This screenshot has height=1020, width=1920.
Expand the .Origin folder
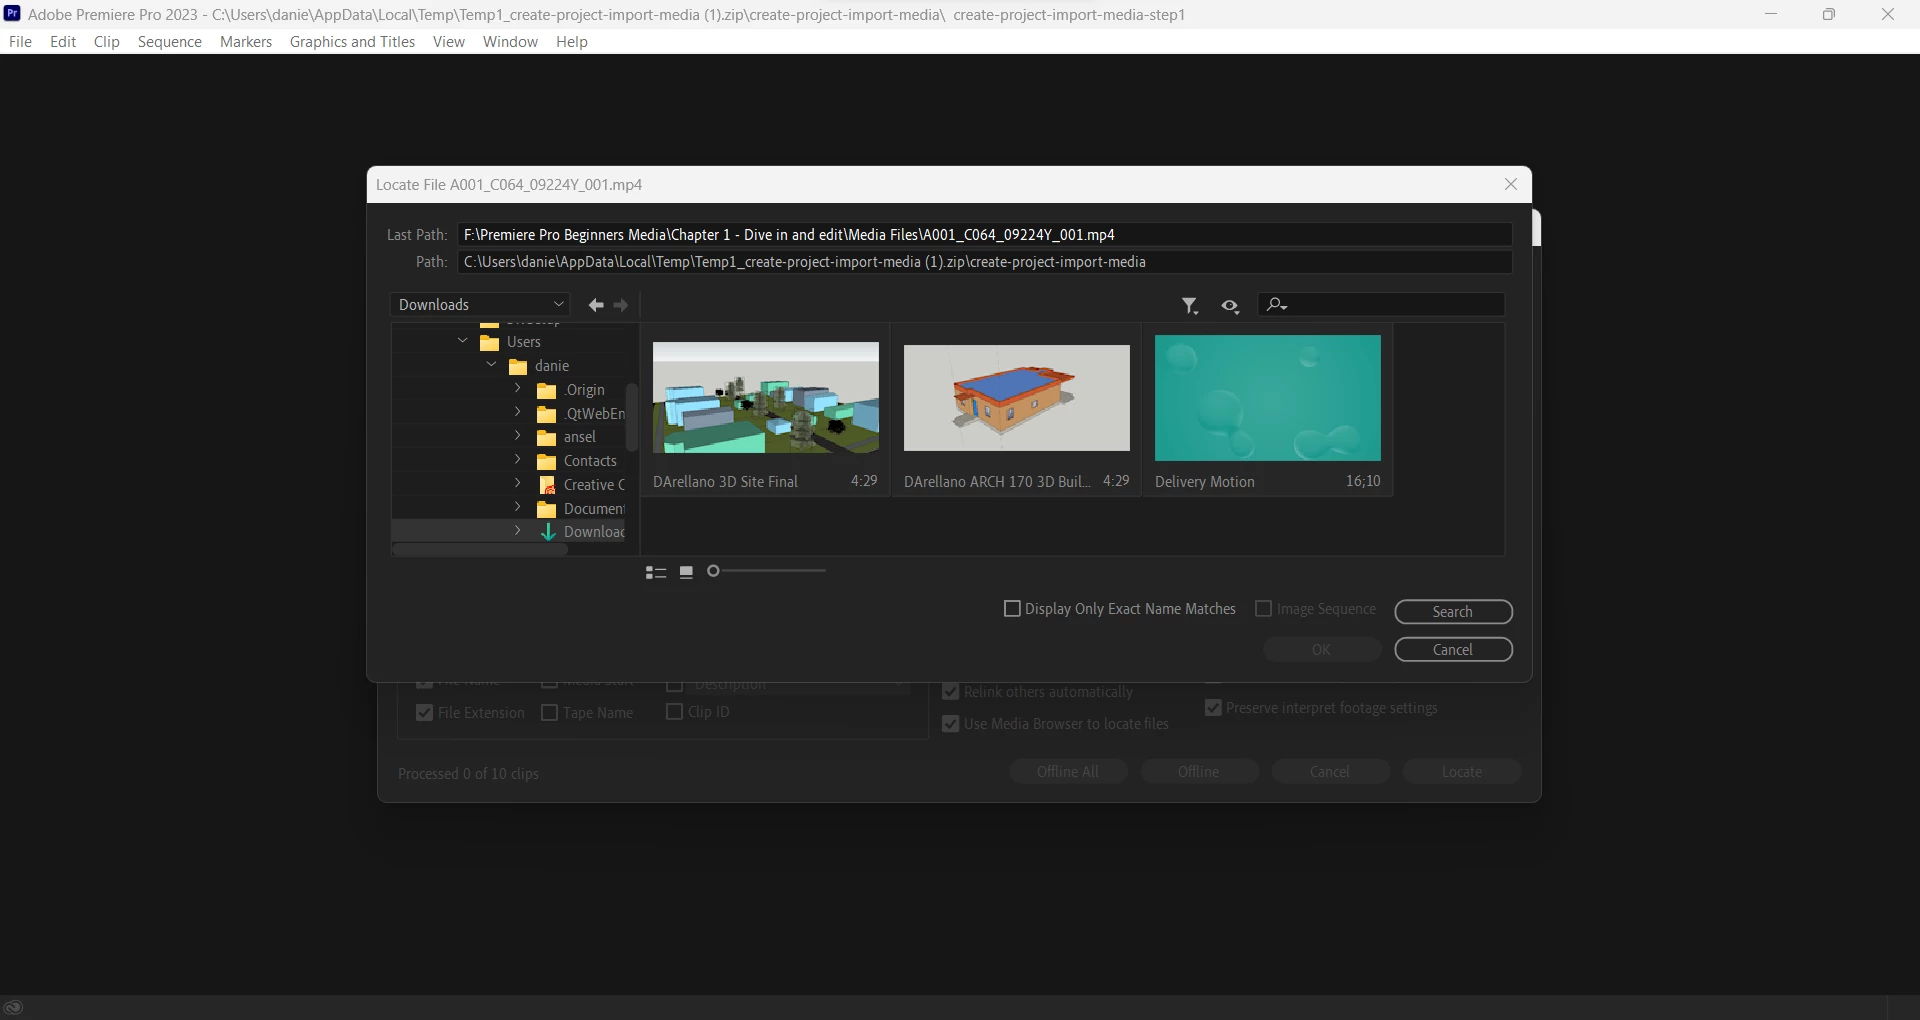[x=518, y=388]
